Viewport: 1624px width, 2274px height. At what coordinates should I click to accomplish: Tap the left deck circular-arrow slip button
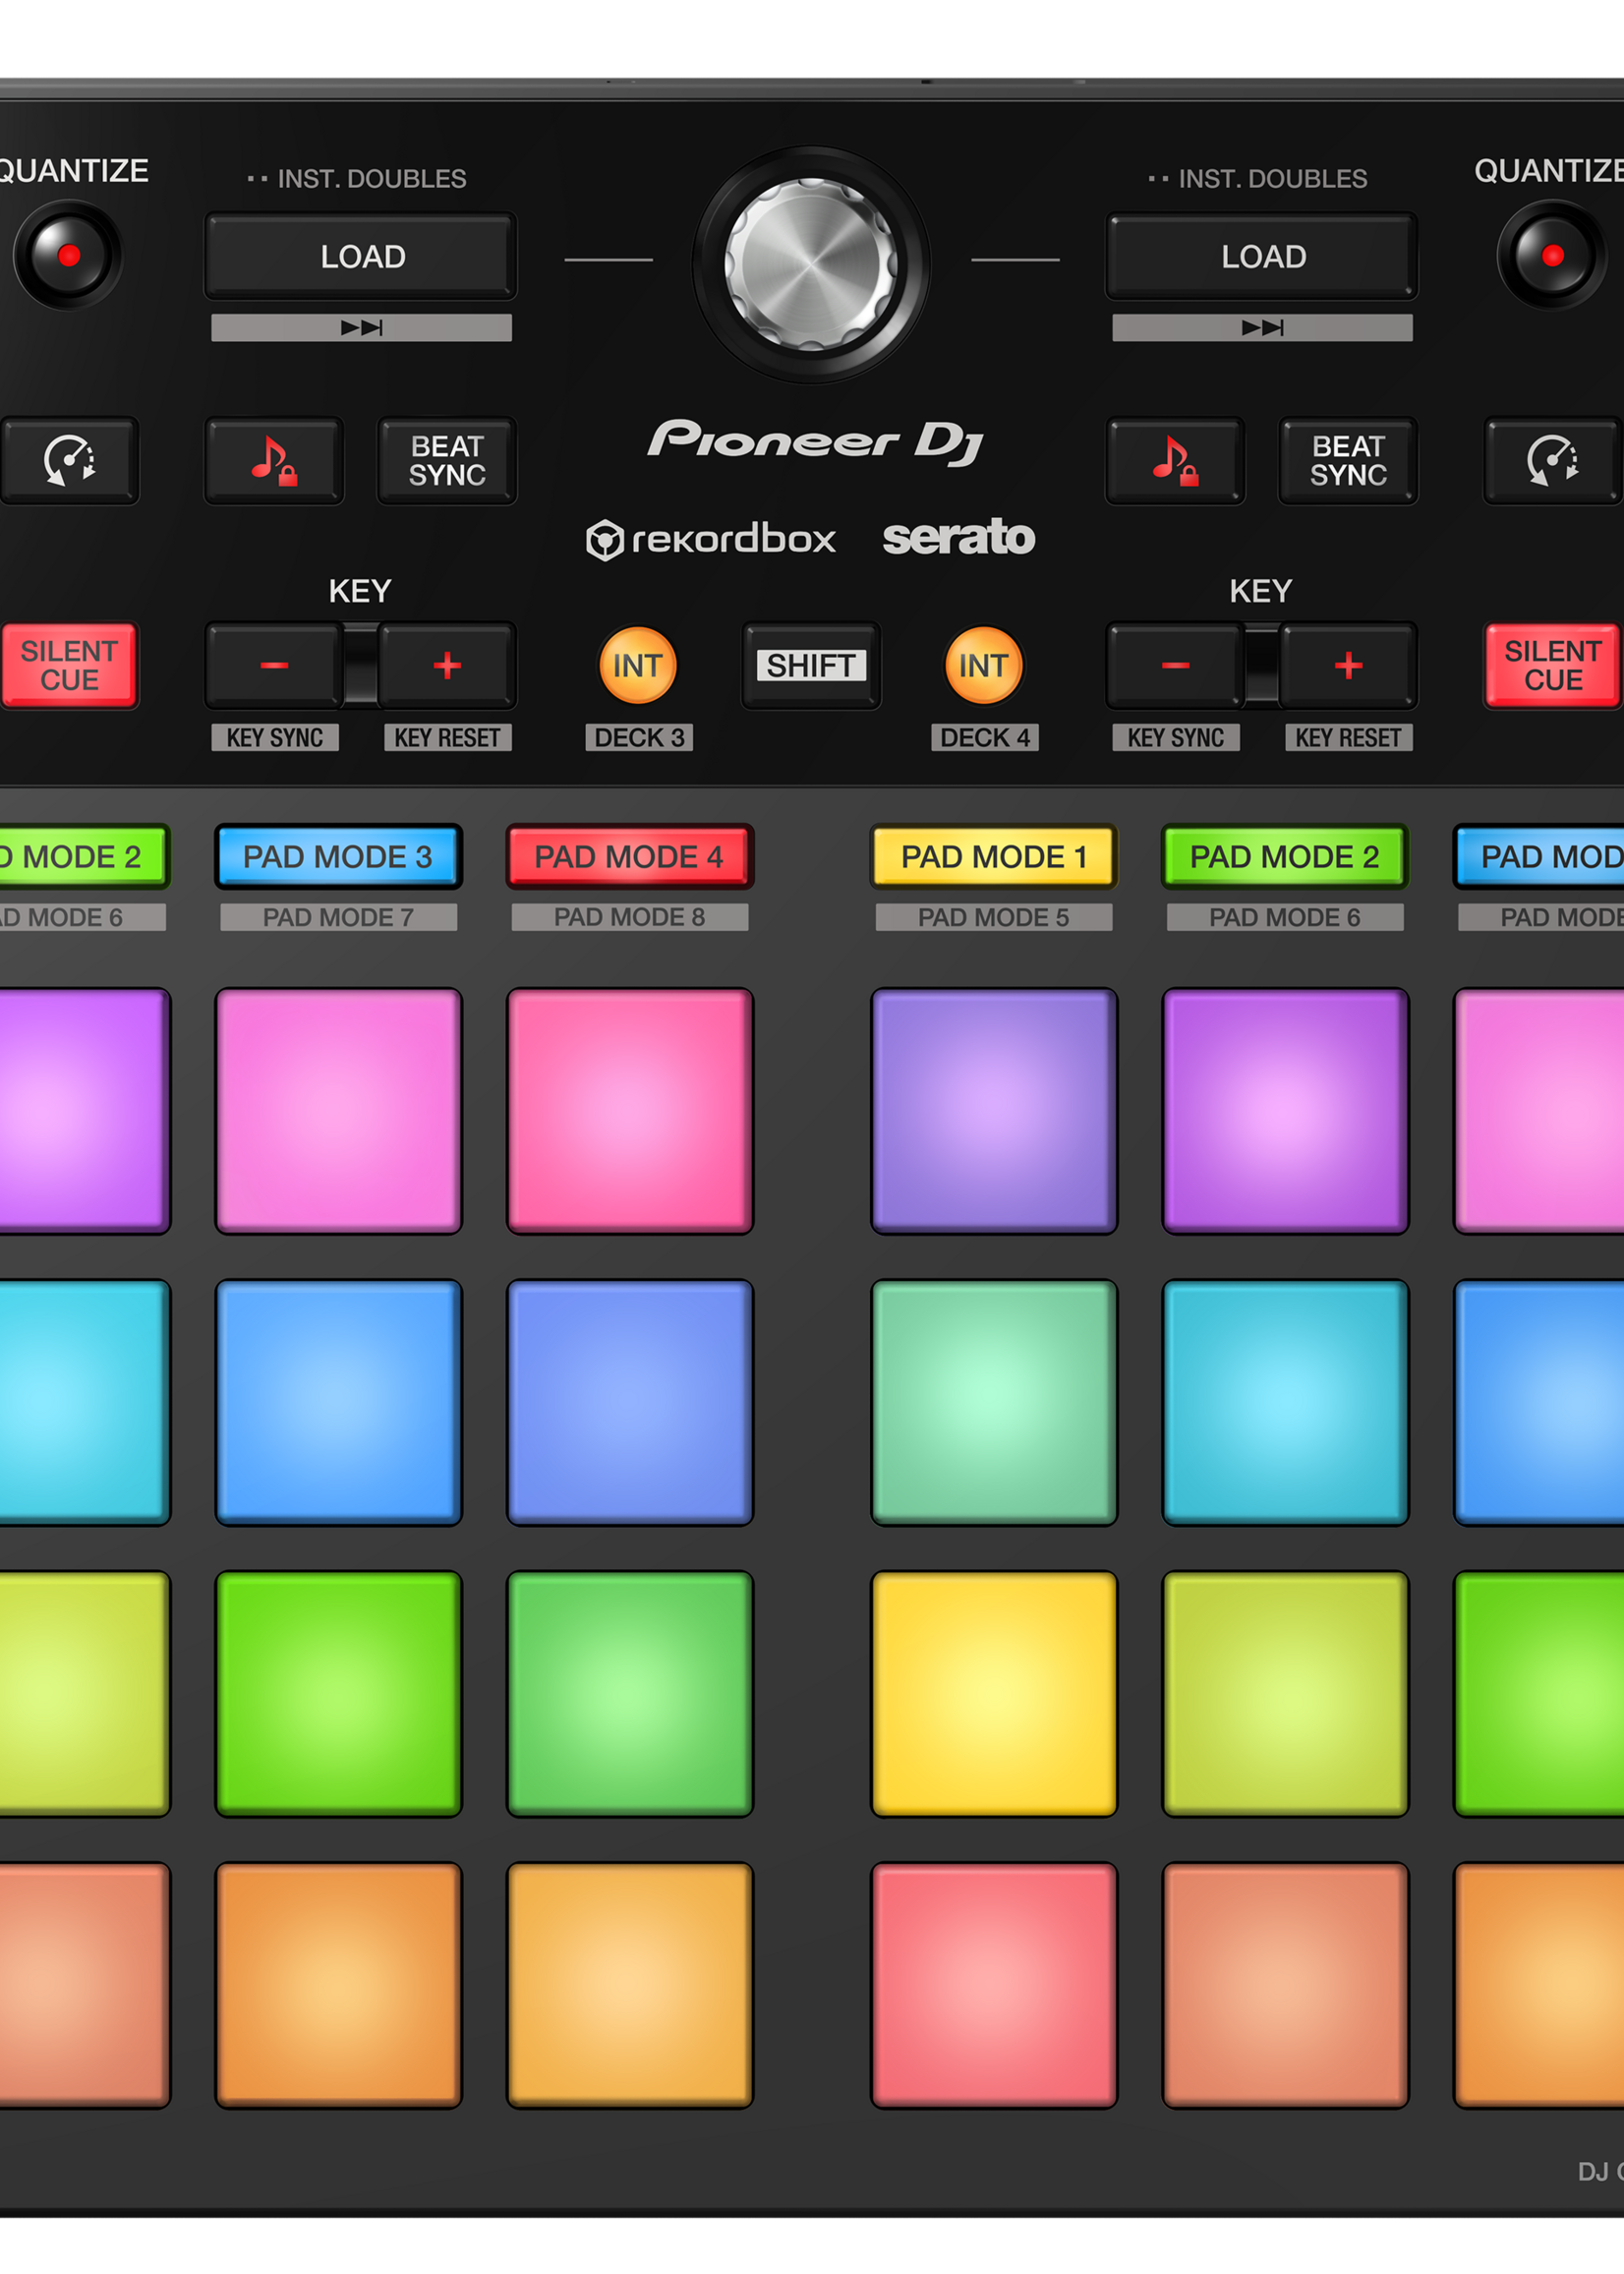[69, 460]
